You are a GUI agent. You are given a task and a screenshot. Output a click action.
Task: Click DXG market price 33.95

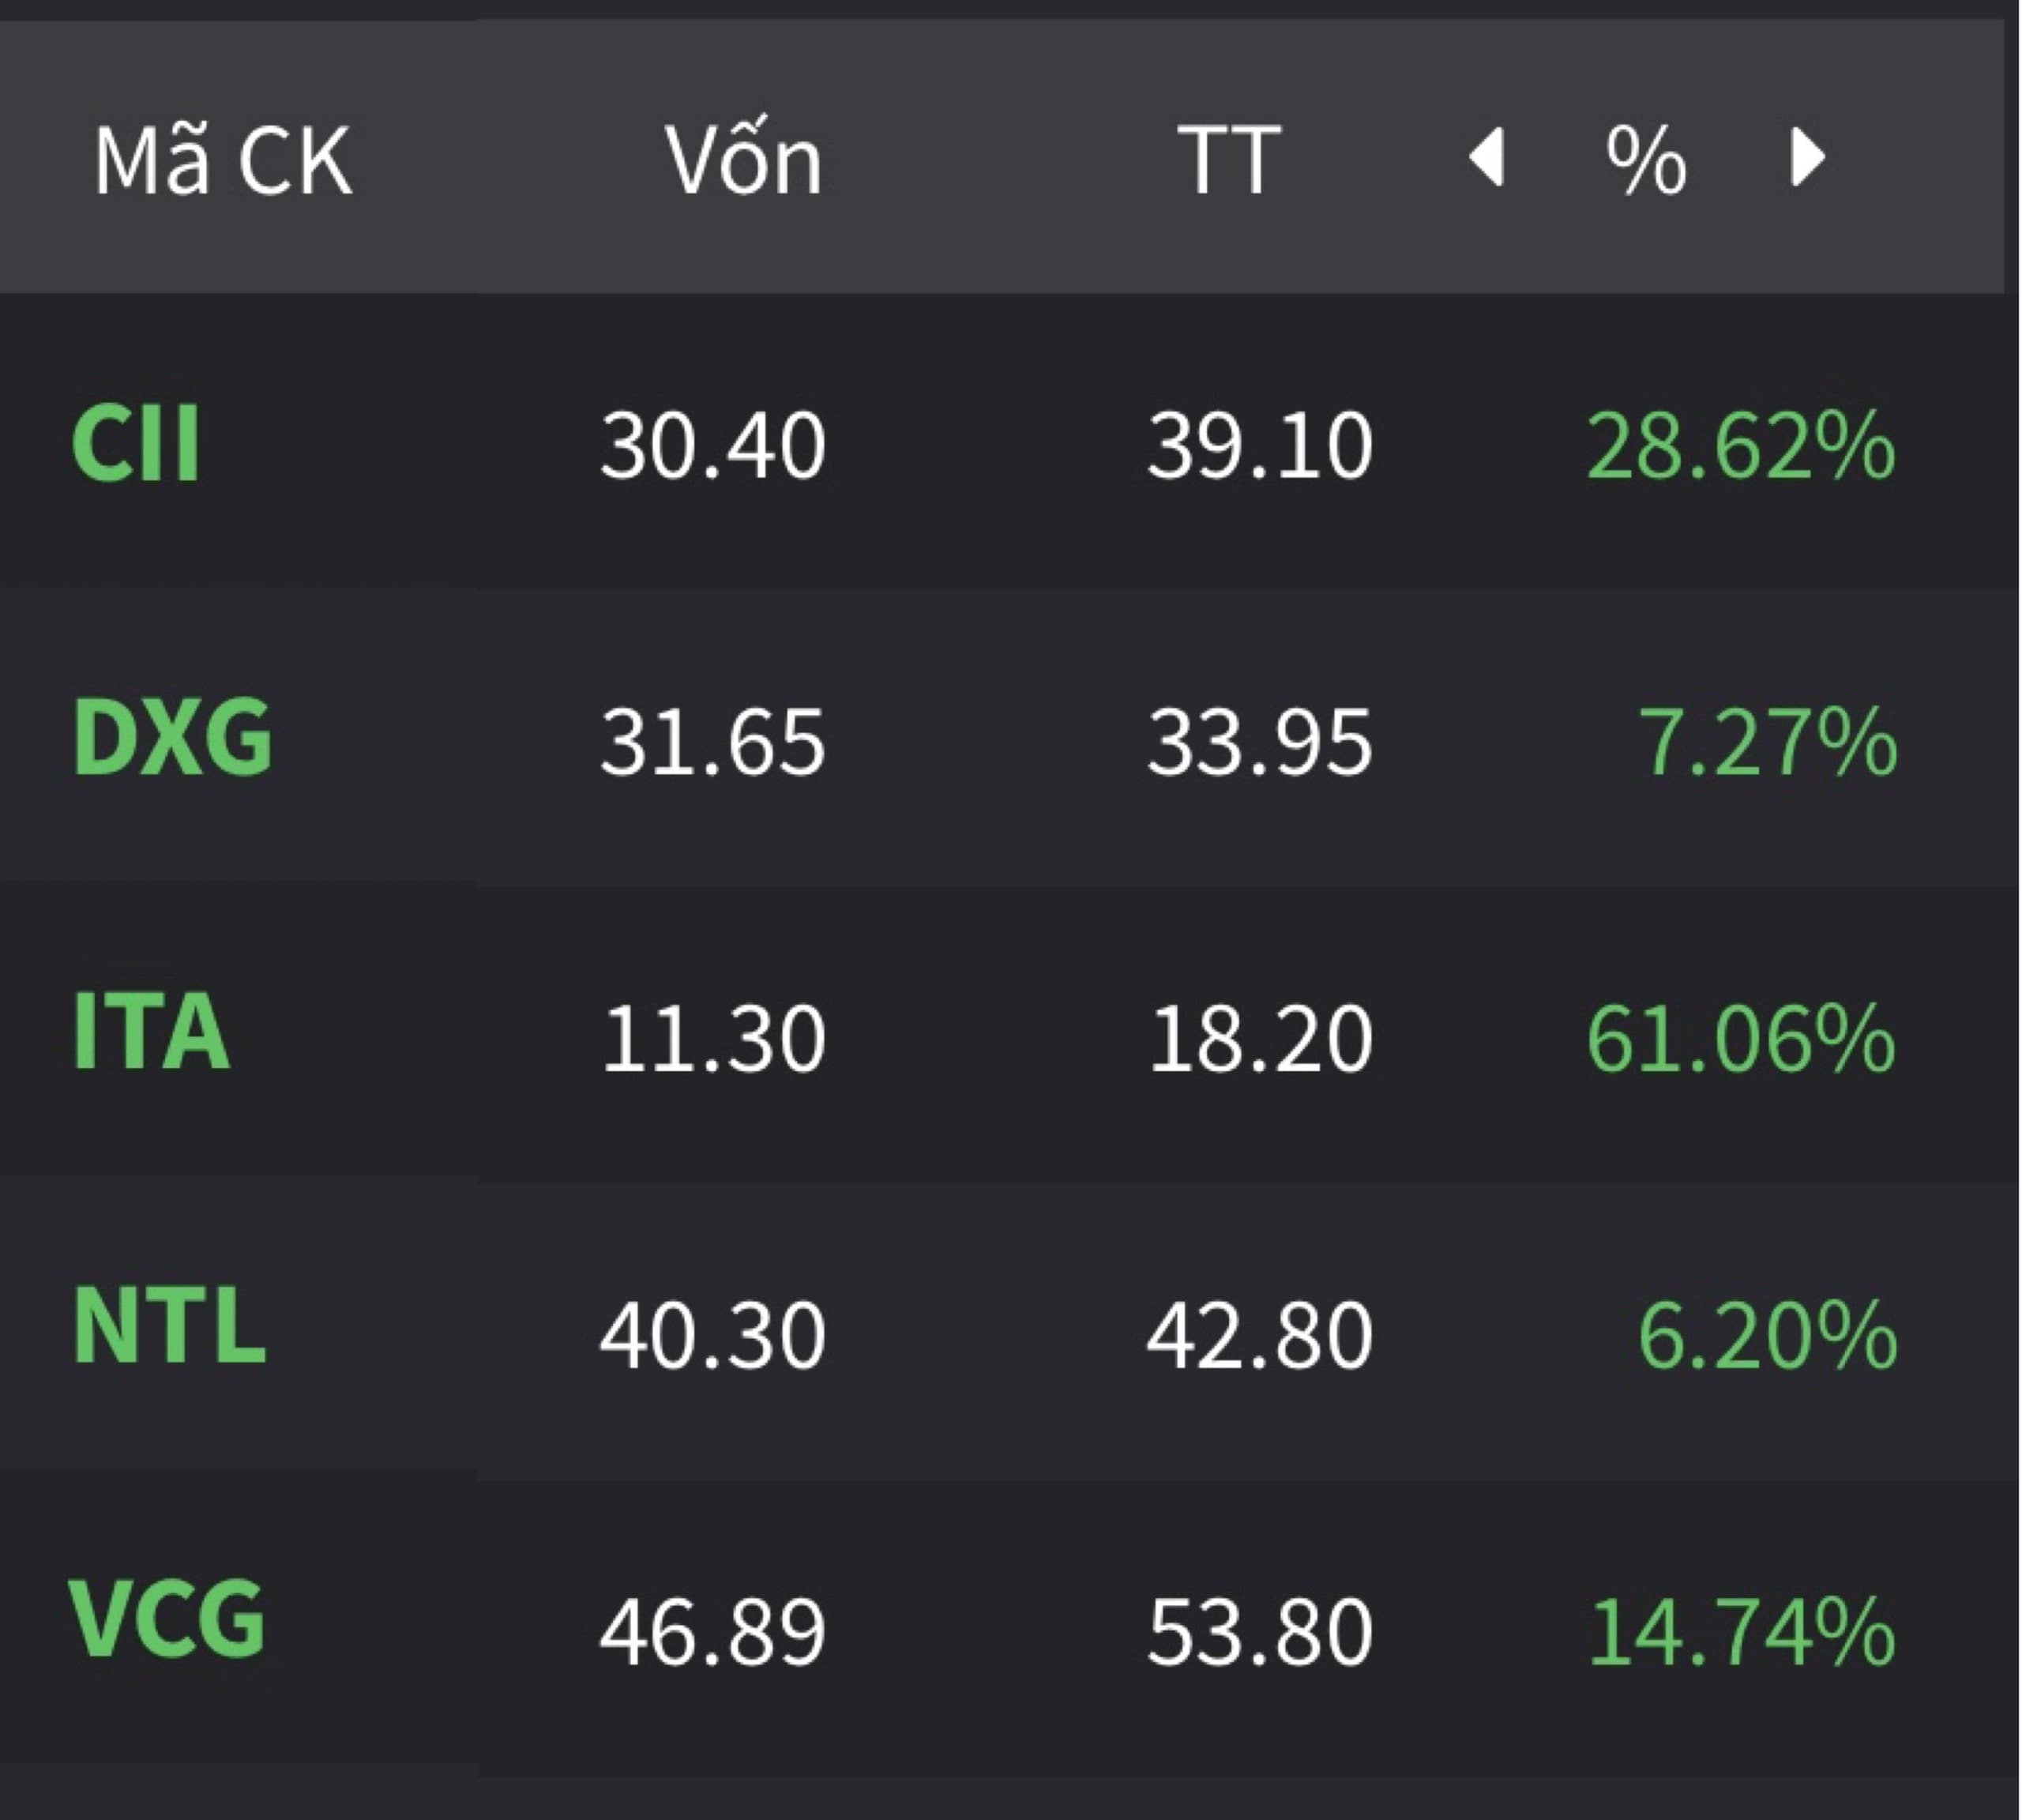pyautogui.click(x=1259, y=742)
